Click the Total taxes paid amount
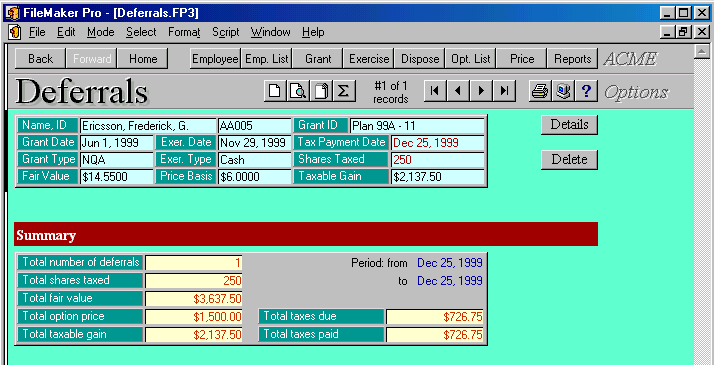Screen dimensions: 714x365 [x=435, y=335]
